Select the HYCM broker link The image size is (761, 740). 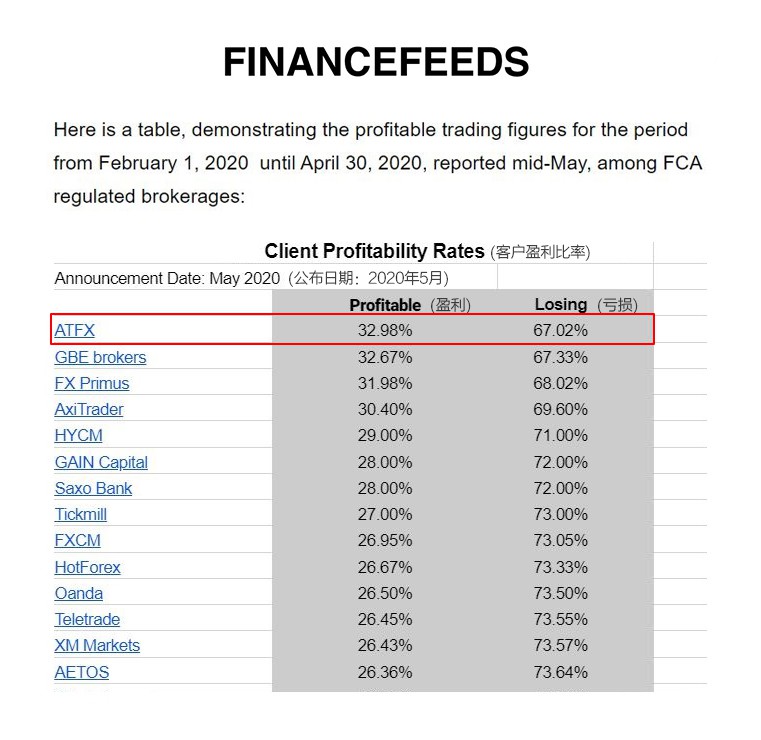(x=78, y=435)
